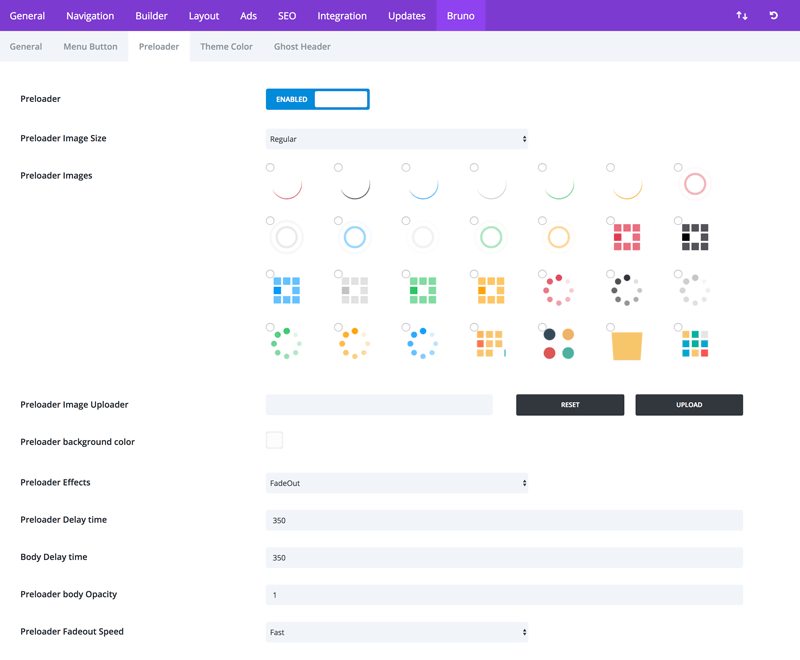The width and height of the screenshot is (800, 660).
Task: Choose the red square grid preloader image
Action: pyautogui.click(x=627, y=237)
